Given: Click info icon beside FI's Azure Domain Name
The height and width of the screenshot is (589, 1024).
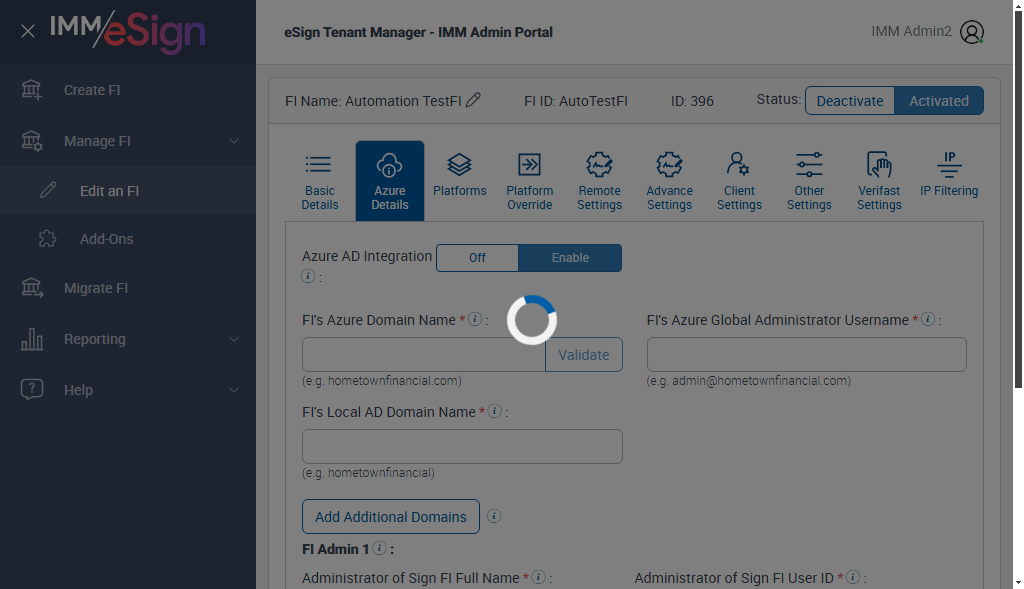Looking at the screenshot, I should tap(475, 319).
